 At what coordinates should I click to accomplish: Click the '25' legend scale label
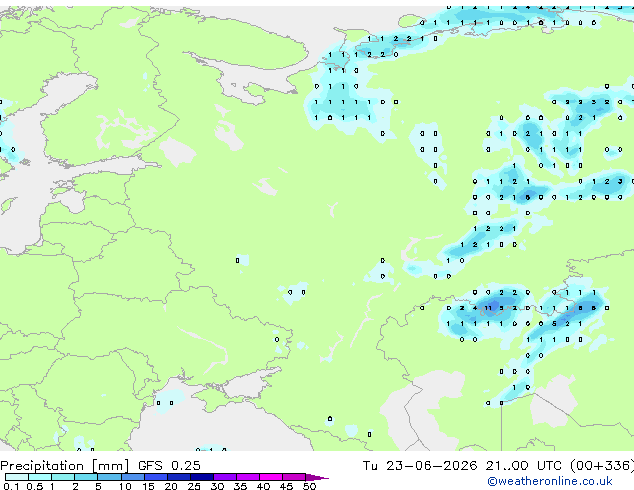point(194,486)
